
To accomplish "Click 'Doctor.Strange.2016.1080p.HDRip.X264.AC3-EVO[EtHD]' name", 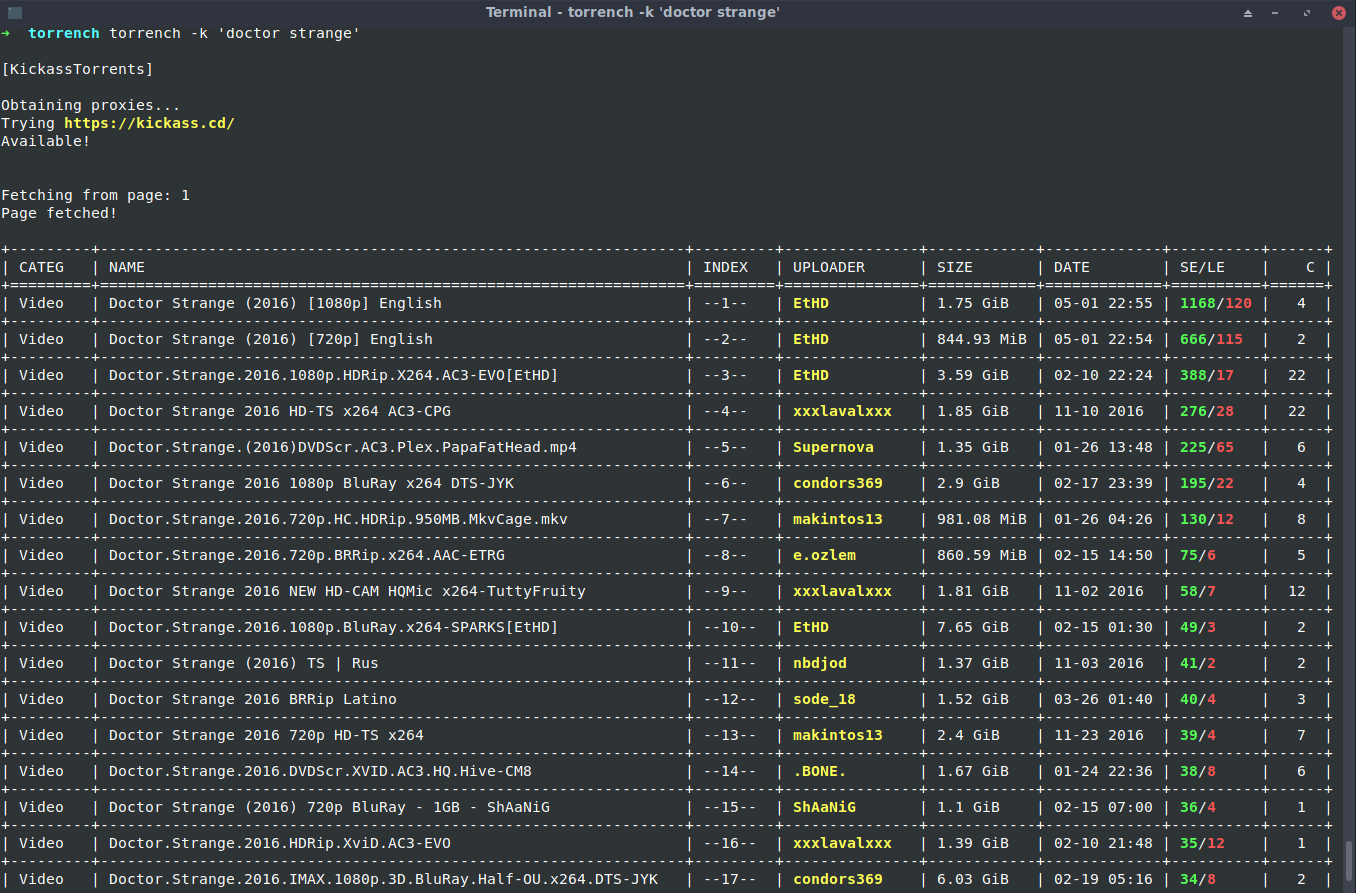I will (x=334, y=375).
